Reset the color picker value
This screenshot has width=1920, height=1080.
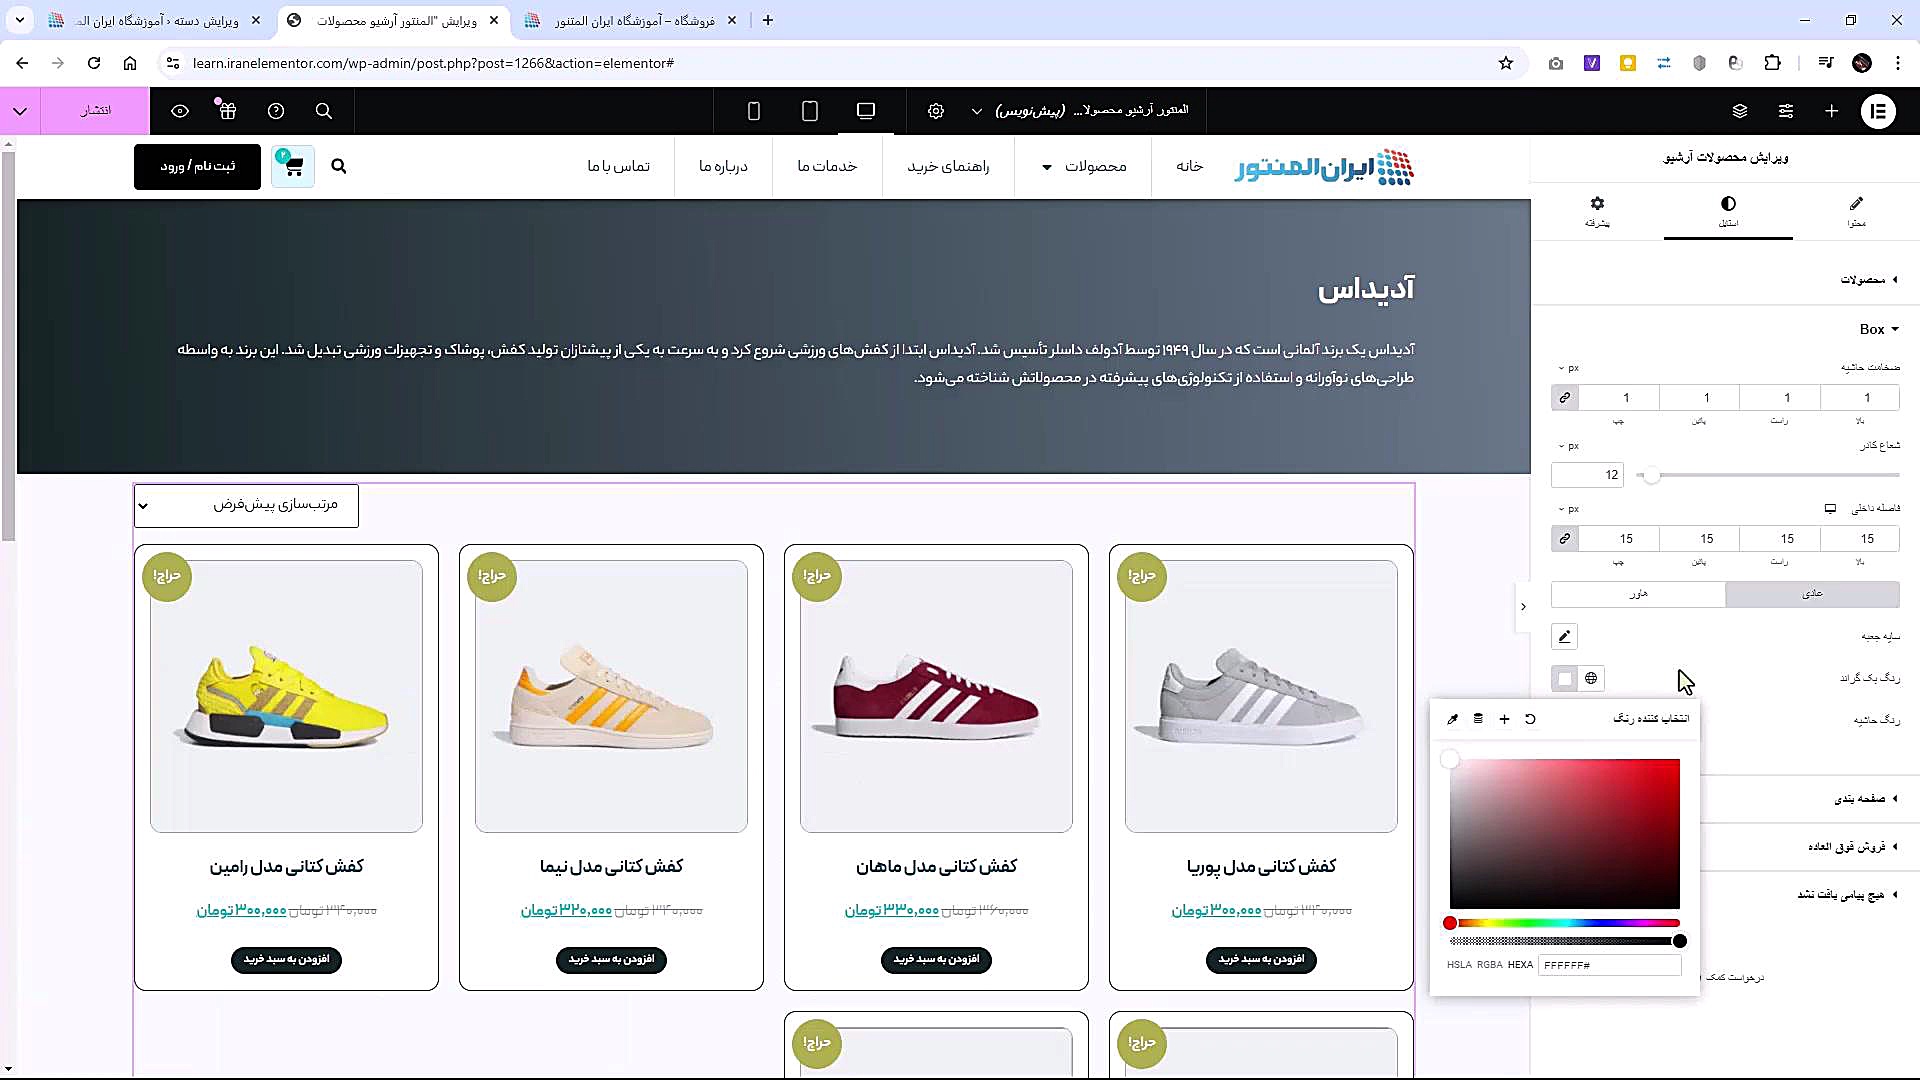click(1530, 719)
